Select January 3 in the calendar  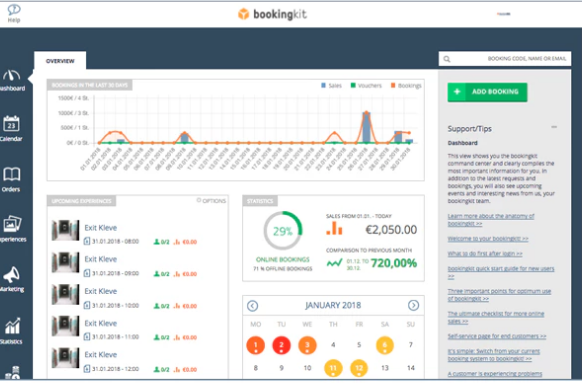point(307,345)
